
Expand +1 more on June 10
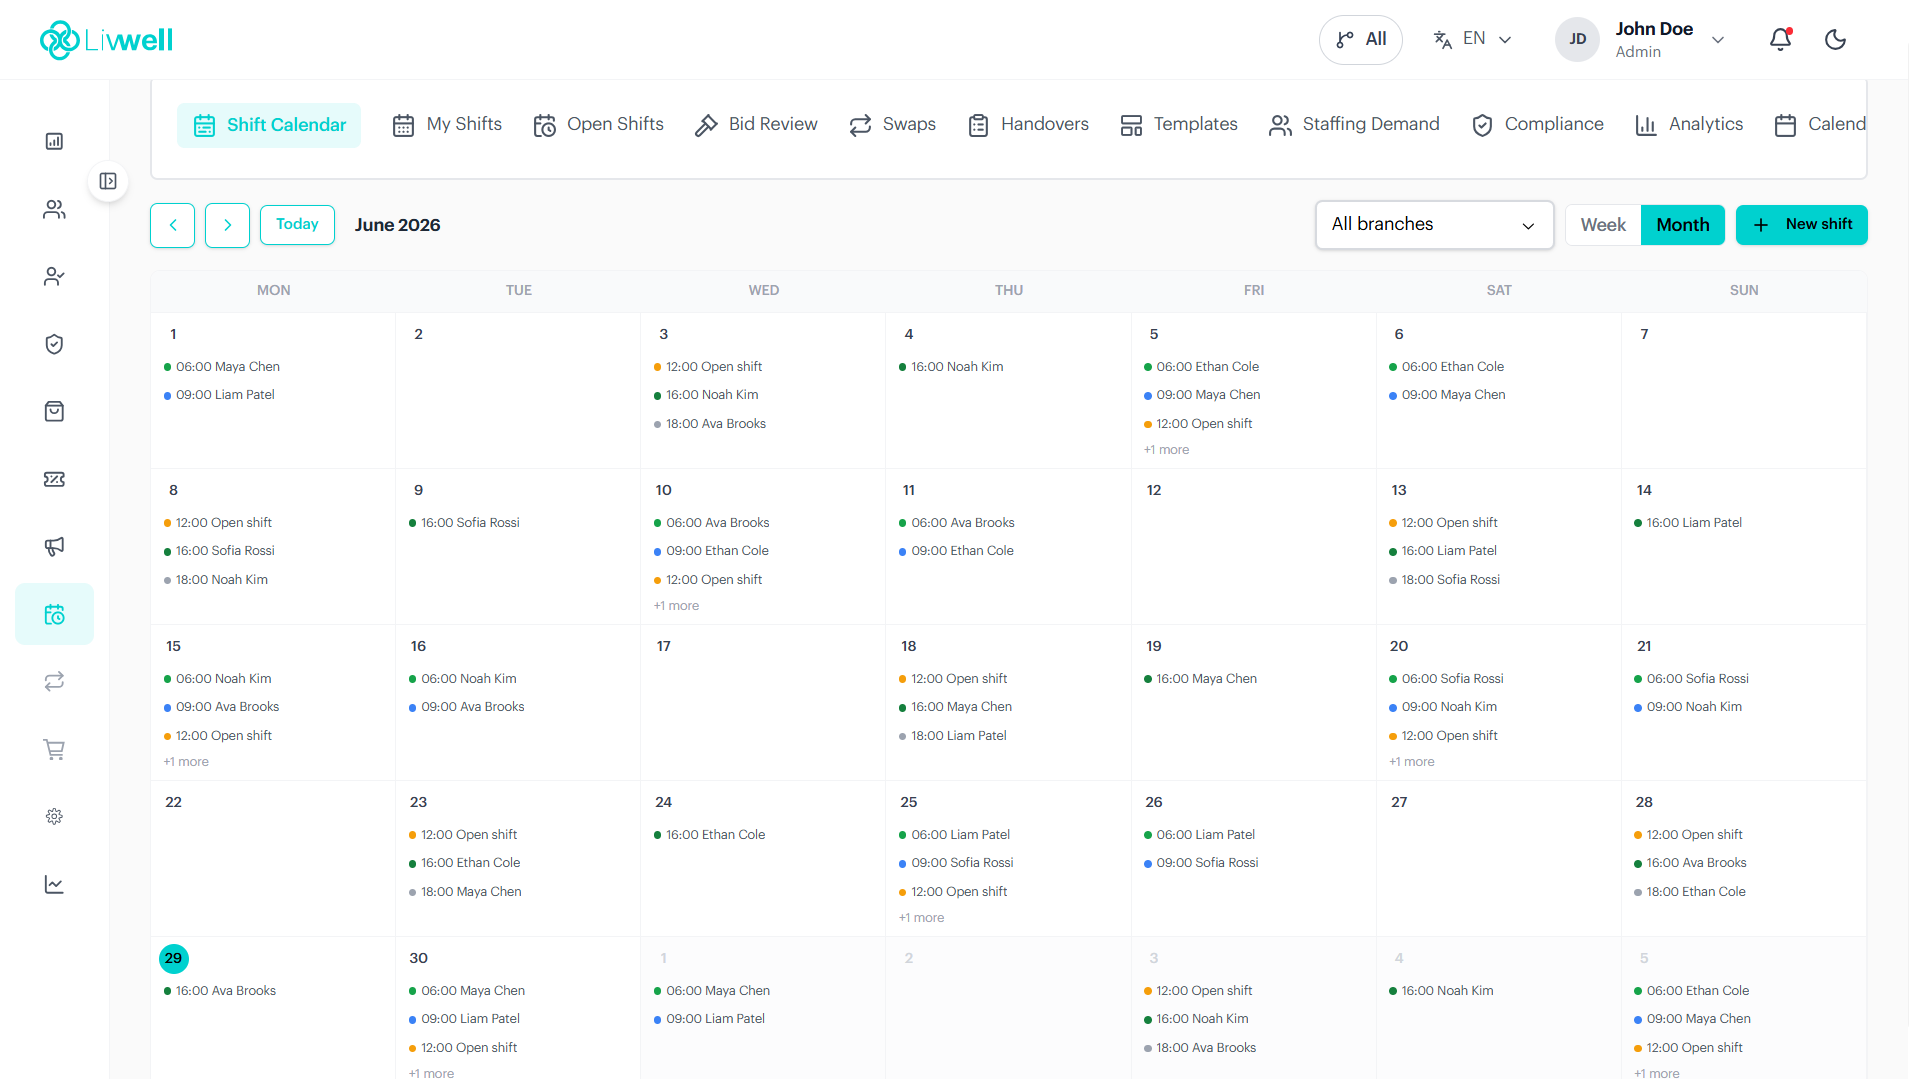tap(676, 606)
